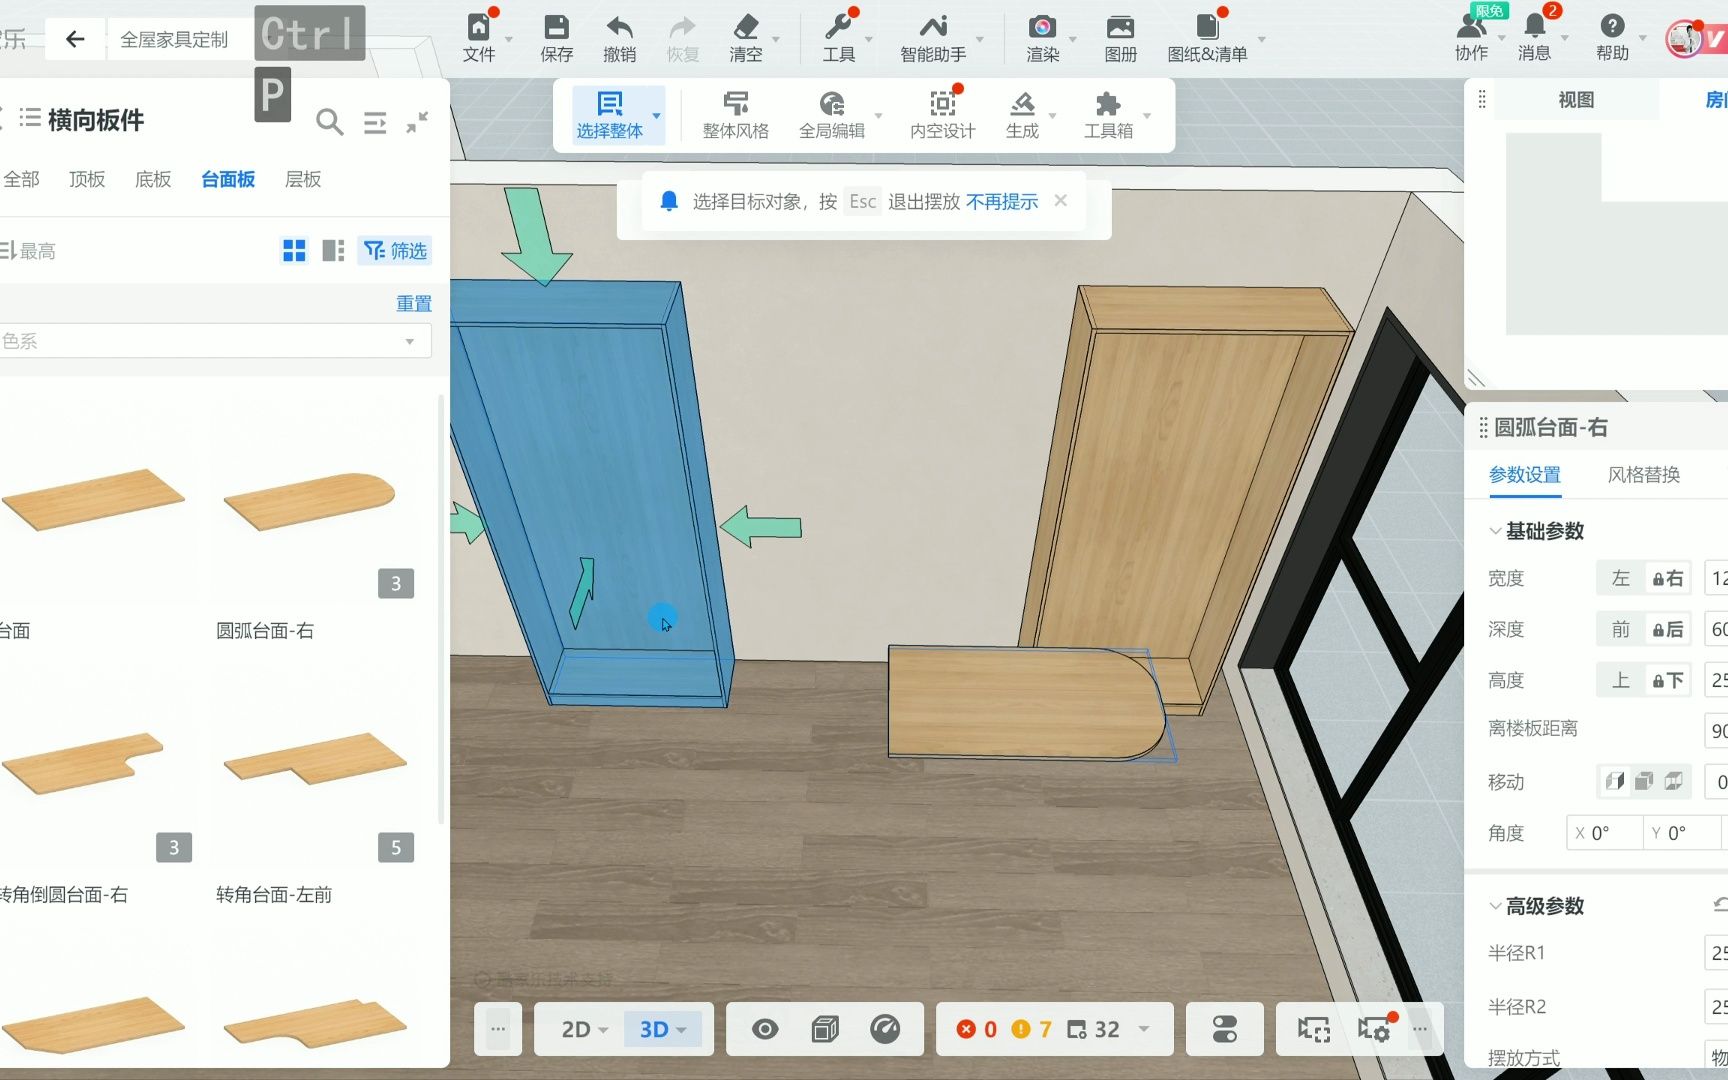Viewport: 1728px width, 1080px height.
Task: Click the 重置 reset link
Action: click(x=414, y=303)
